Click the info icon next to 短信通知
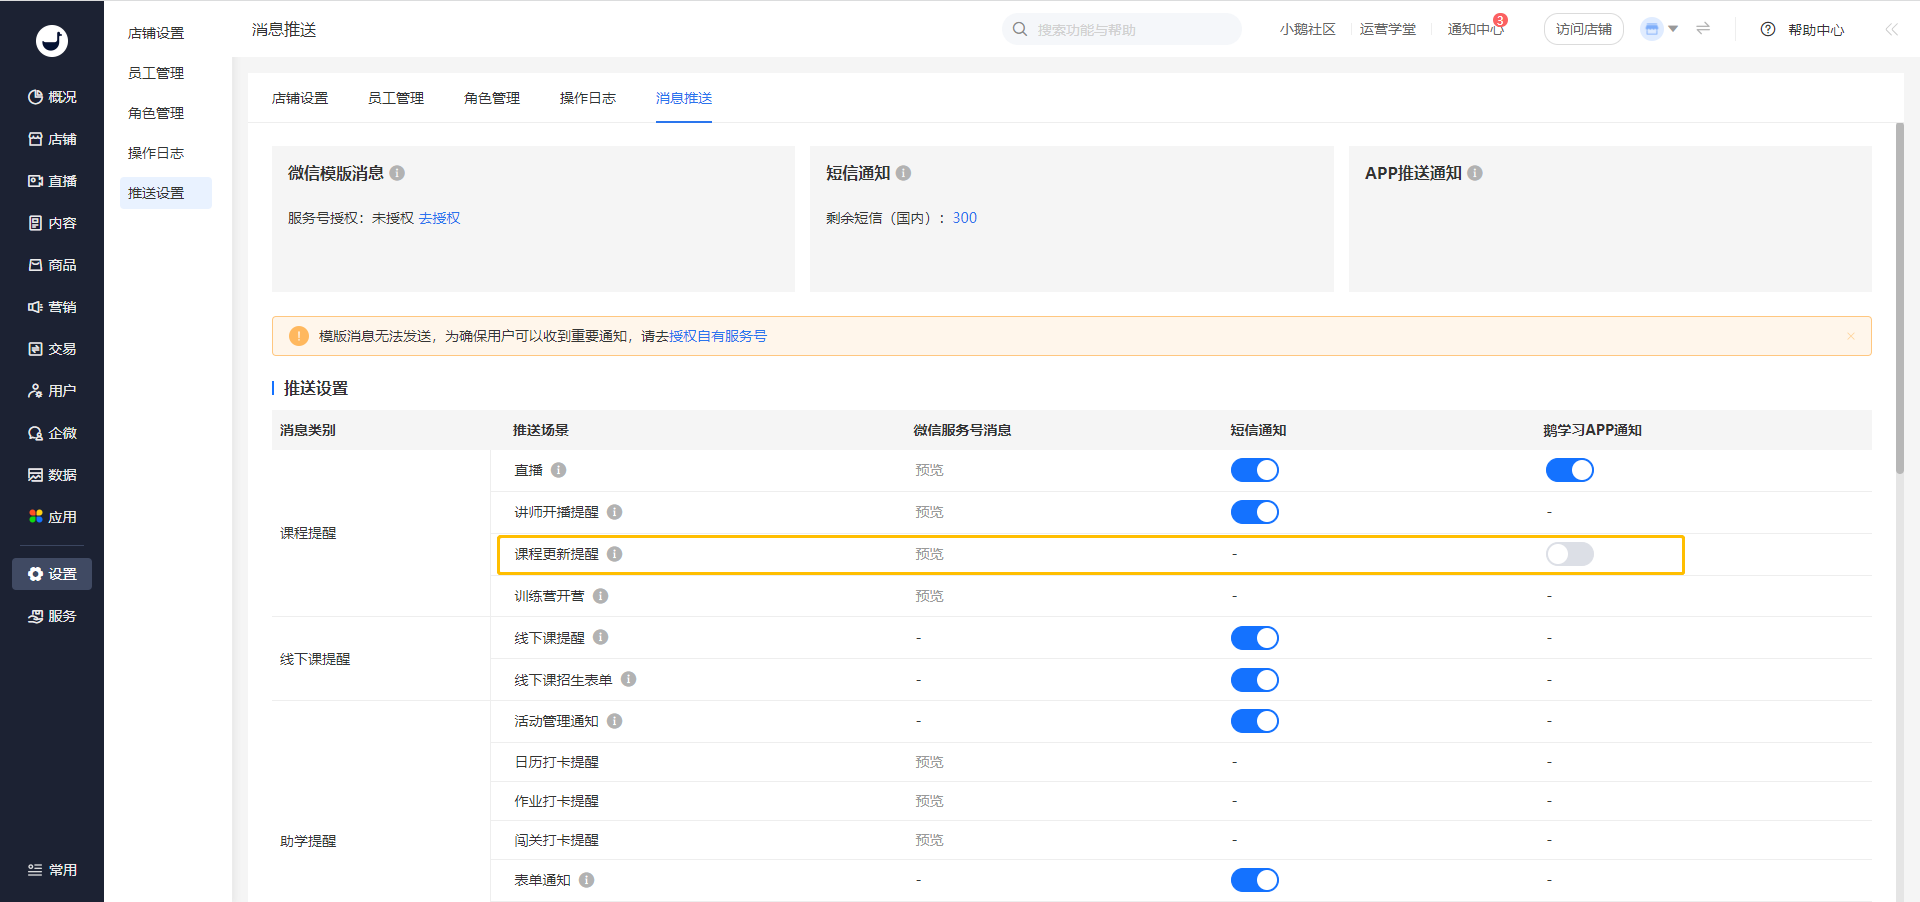1920x902 pixels. 903,173
